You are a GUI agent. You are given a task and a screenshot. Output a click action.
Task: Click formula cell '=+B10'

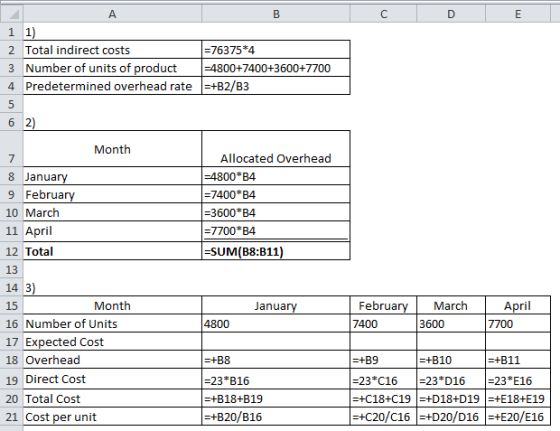(451, 360)
